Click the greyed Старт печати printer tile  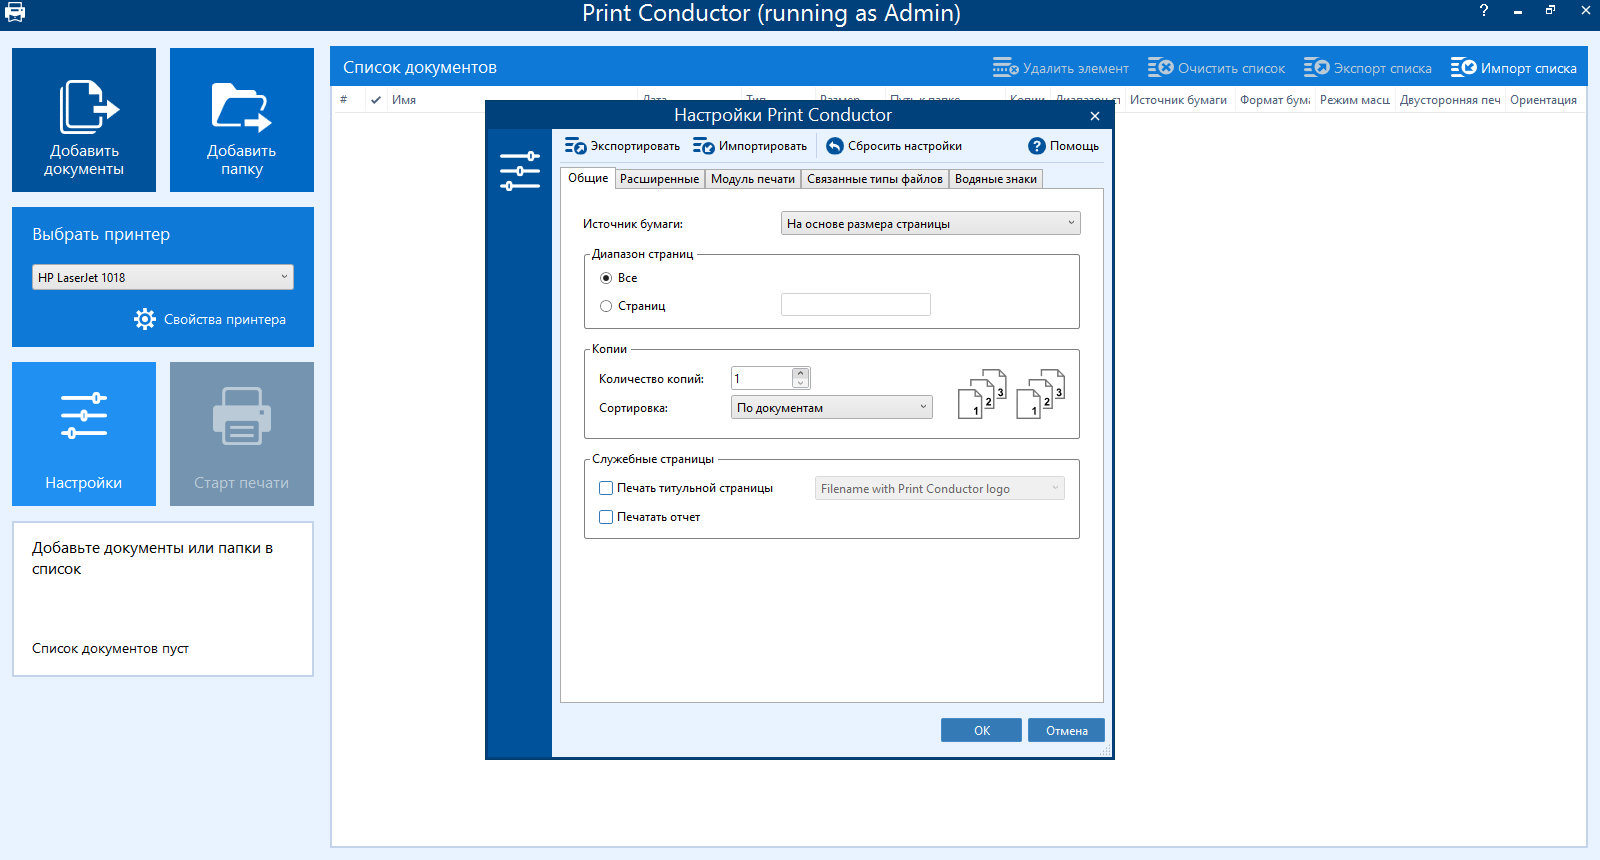pyautogui.click(x=242, y=434)
